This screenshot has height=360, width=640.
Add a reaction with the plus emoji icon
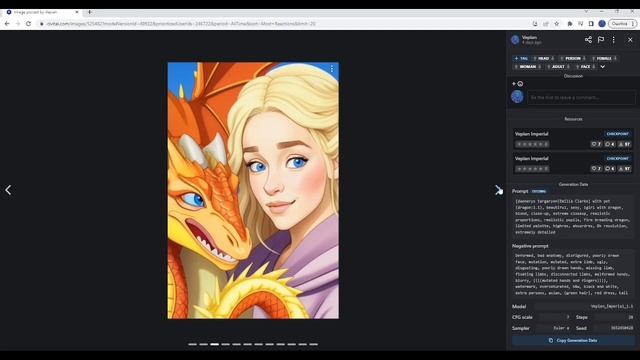[518, 84]
